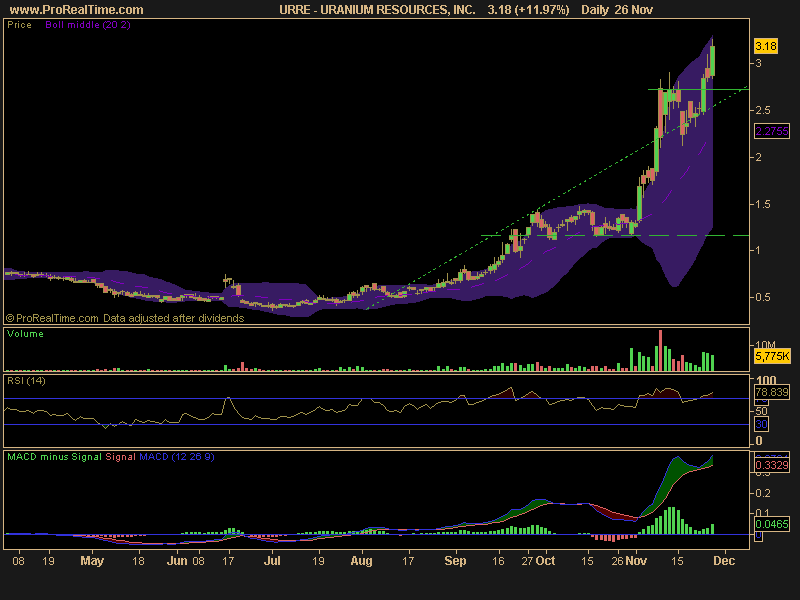Select the Price panel label
This screenshot has width=800, height=600.
pyautogui.click(x=19, y=24)
